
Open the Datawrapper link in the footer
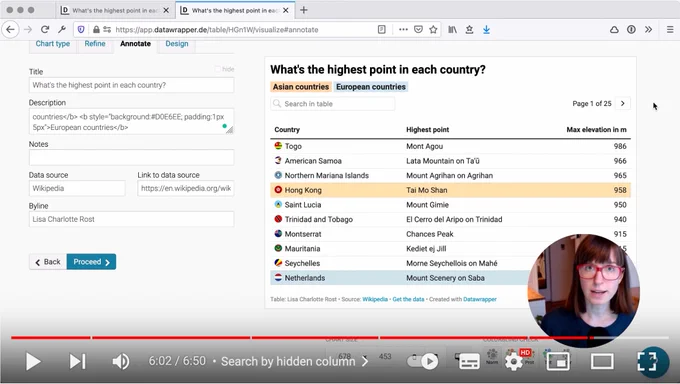[x=480, y=299]
